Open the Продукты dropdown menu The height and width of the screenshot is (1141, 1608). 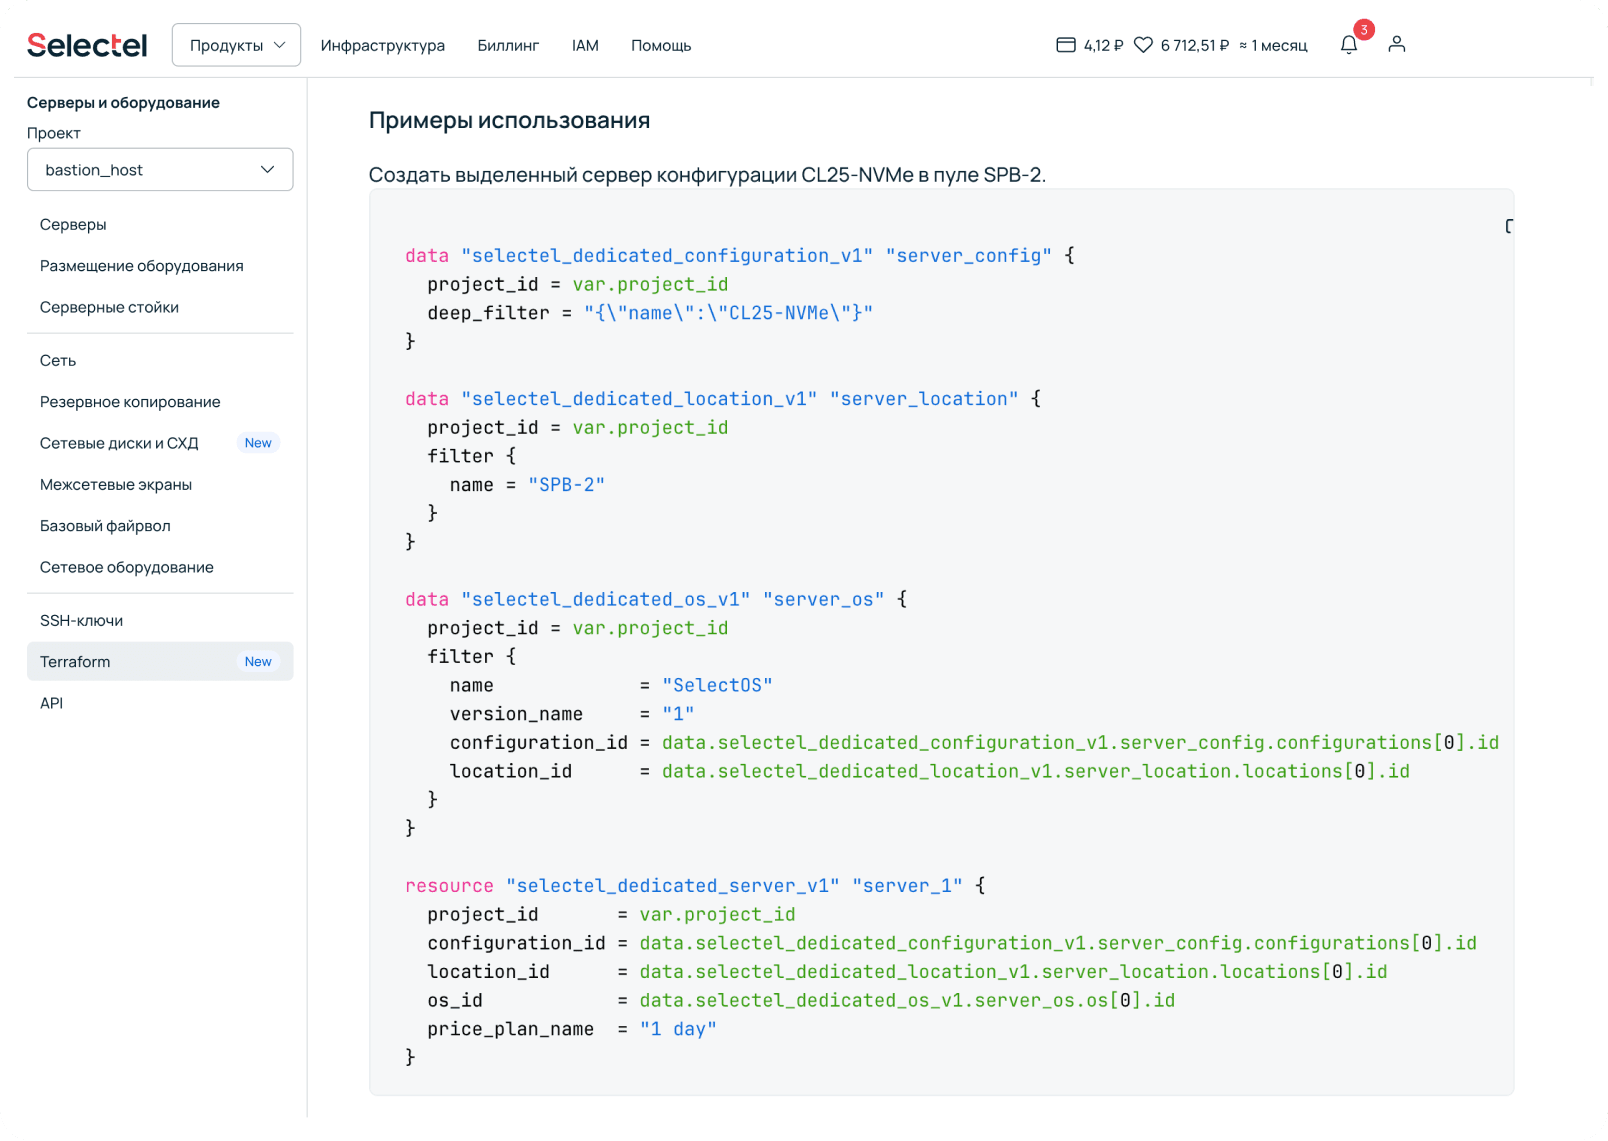point(236,45)
